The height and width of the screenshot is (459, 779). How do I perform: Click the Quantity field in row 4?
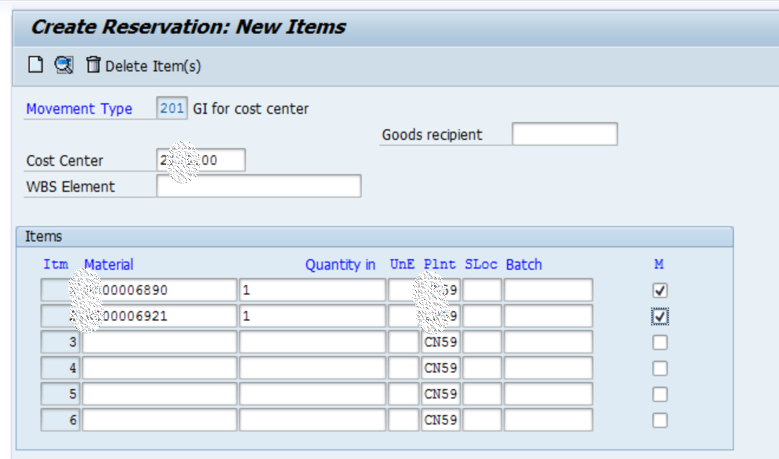(312, 368)
